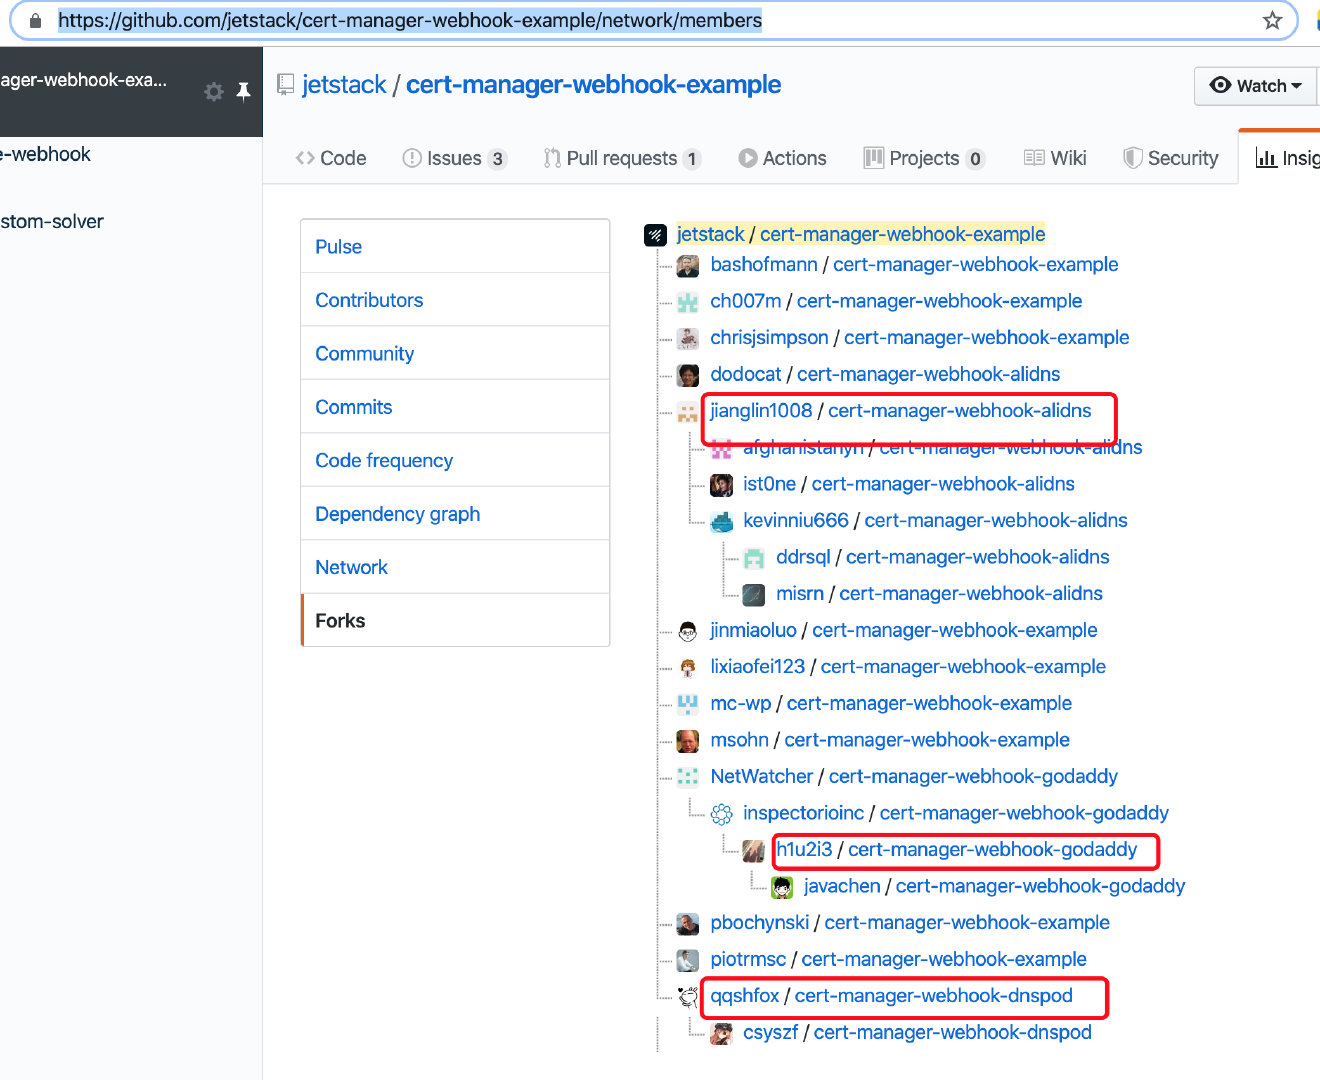Open the sidebar settings gear icon
This screenshot has width=1320, height=1080.
pos(213,92)
